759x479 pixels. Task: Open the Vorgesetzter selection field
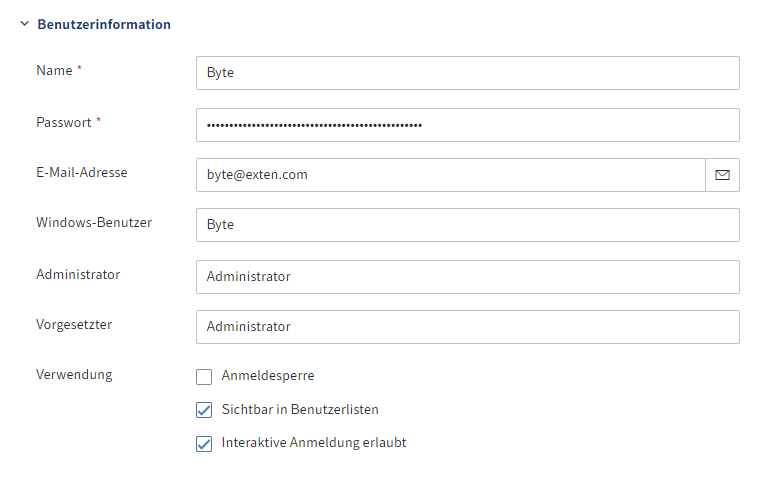pos(468,327)
